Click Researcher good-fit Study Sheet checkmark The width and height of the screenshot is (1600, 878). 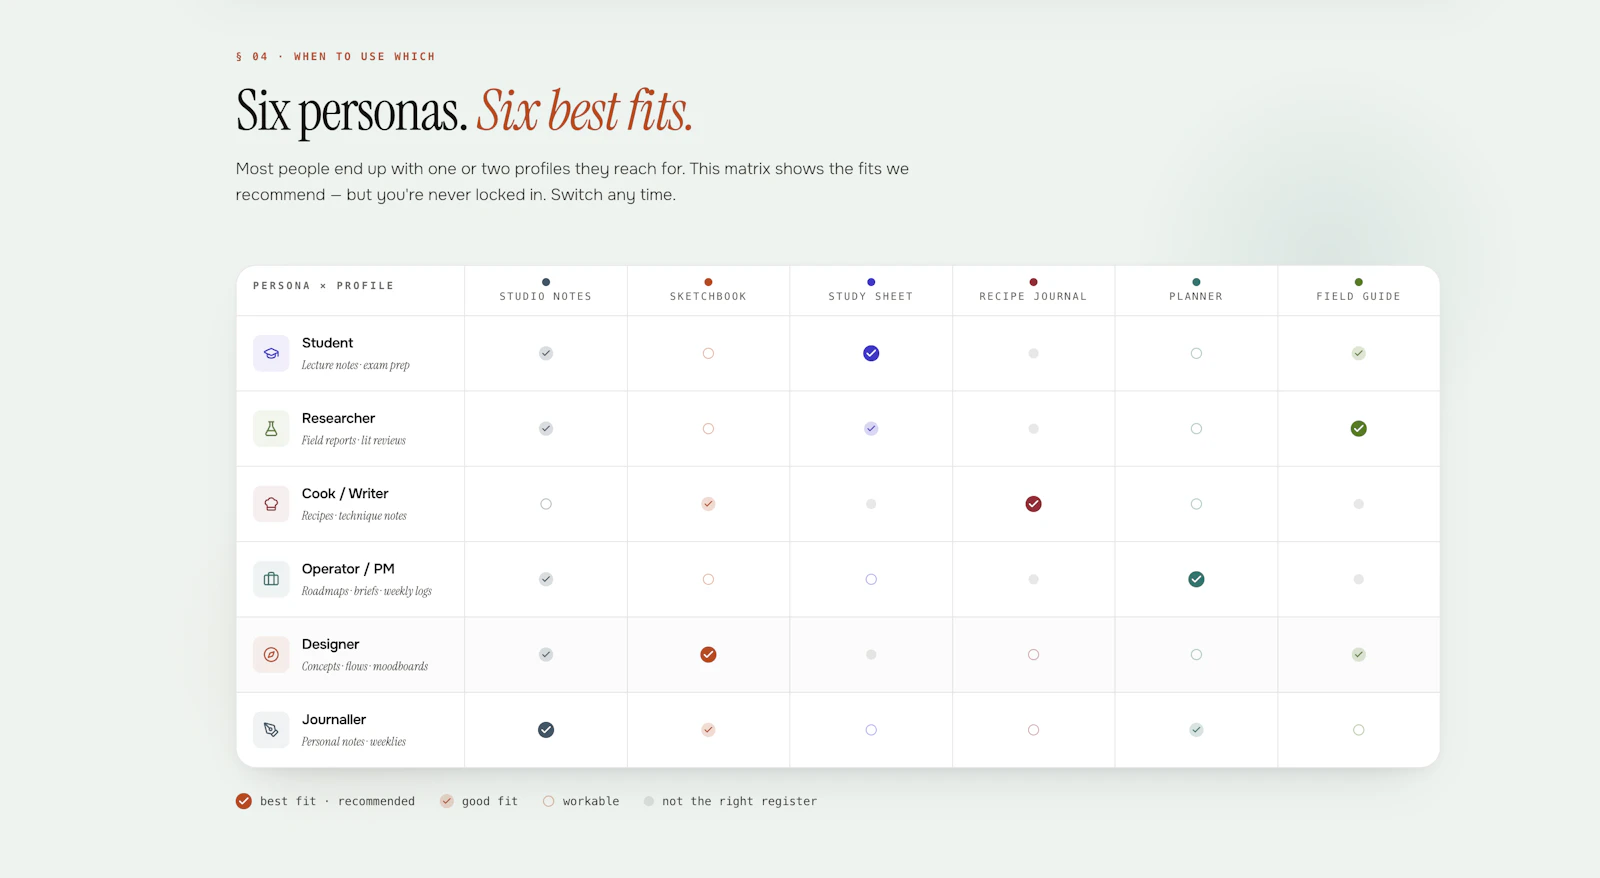[x=871, y=428]
